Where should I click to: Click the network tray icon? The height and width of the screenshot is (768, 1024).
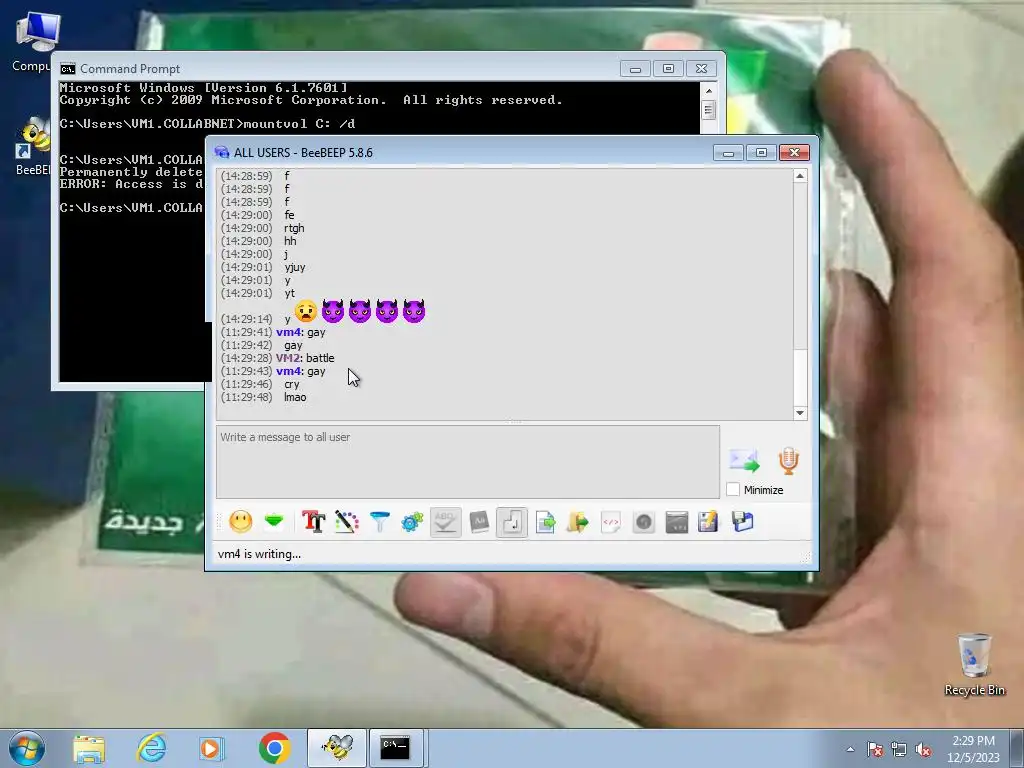899,749
